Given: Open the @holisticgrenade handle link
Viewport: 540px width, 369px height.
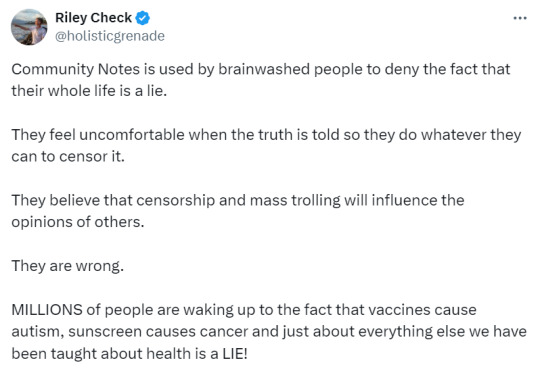Looking at the screenshot, I should pyautogui.click(x=110, y=36).
